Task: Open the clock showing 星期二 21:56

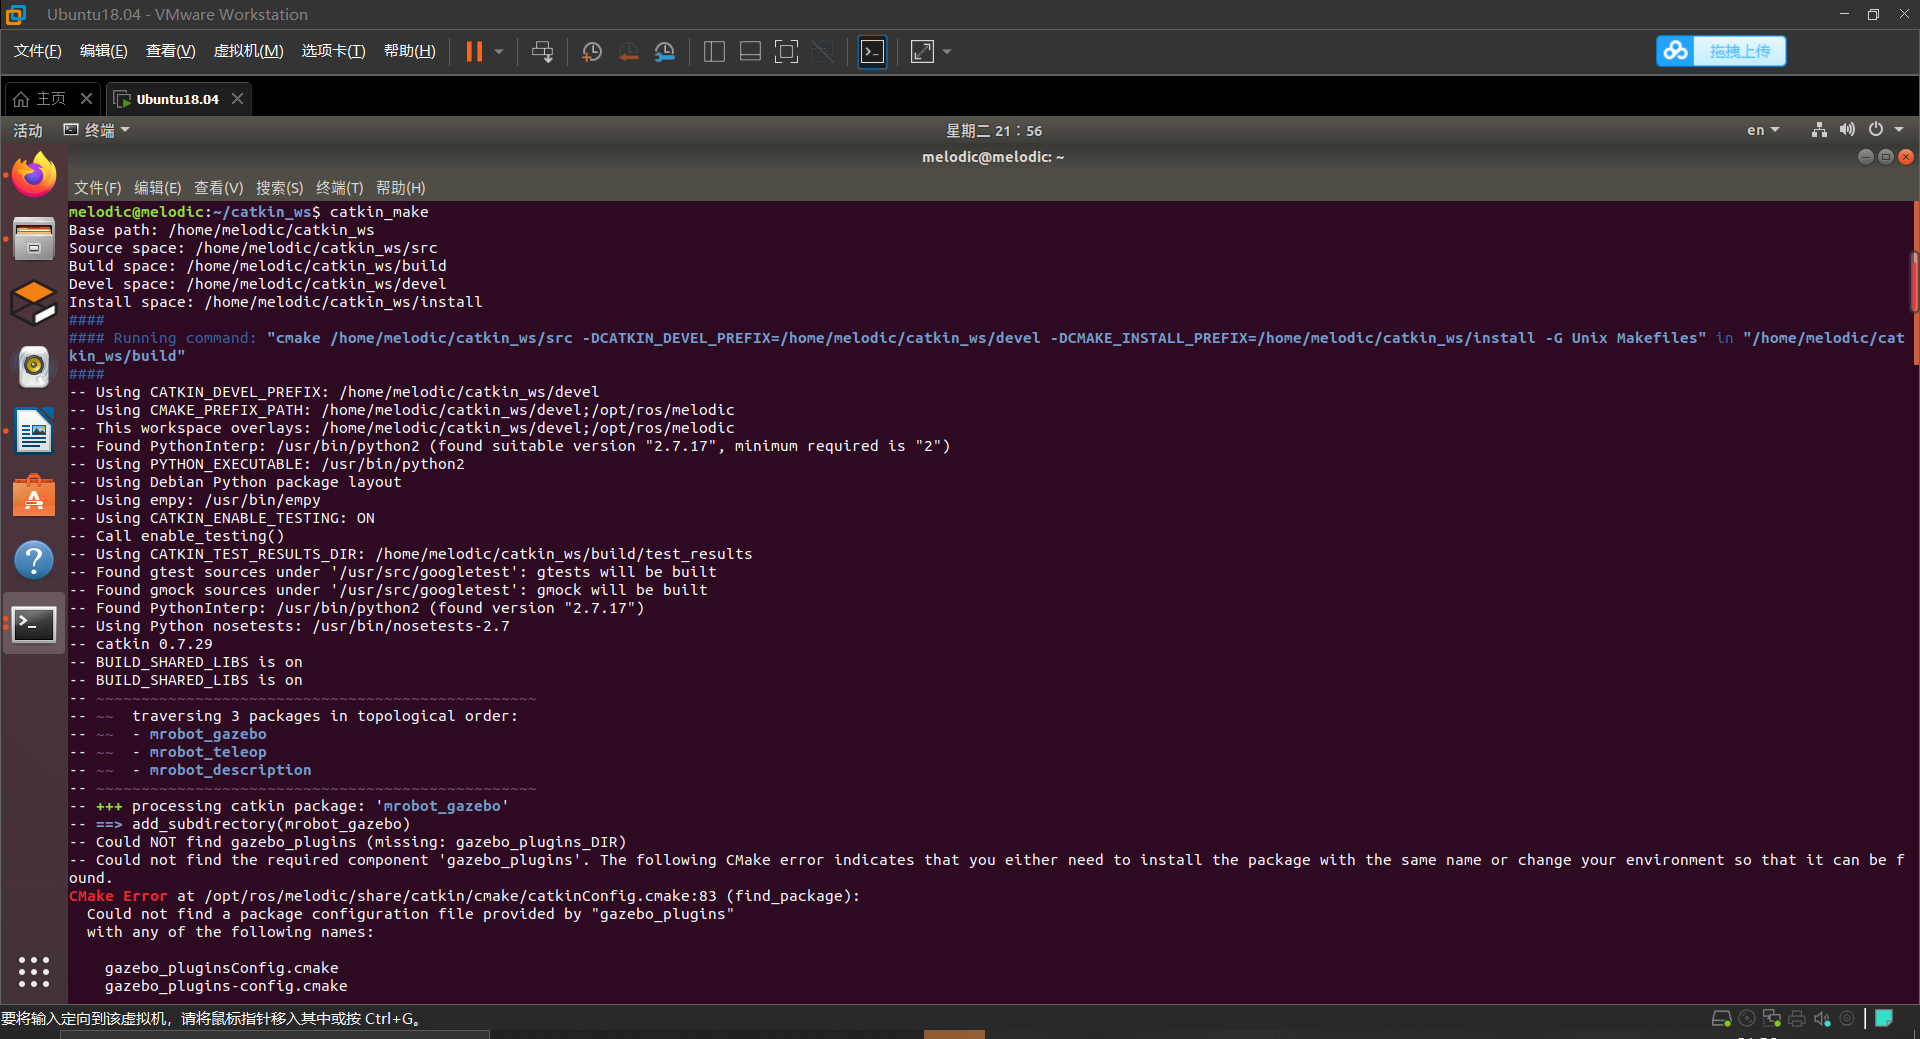Action: [x=994, y=130]
